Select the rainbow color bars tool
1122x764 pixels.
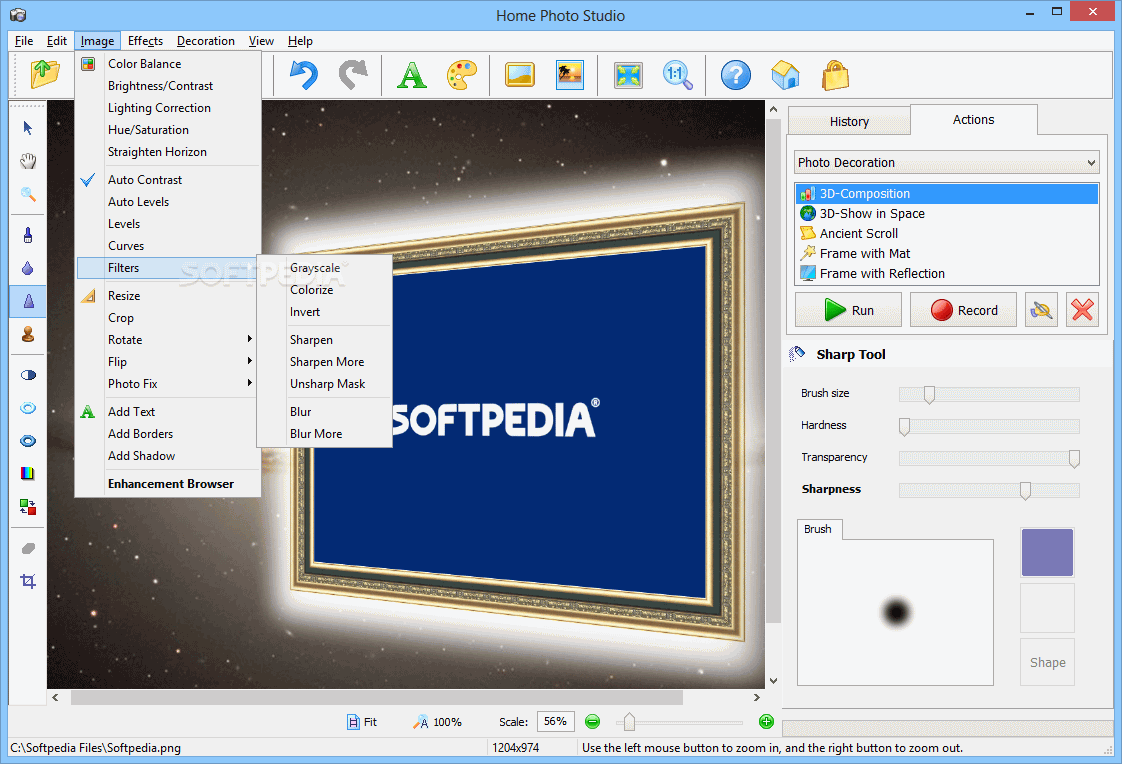click(28, 473)
